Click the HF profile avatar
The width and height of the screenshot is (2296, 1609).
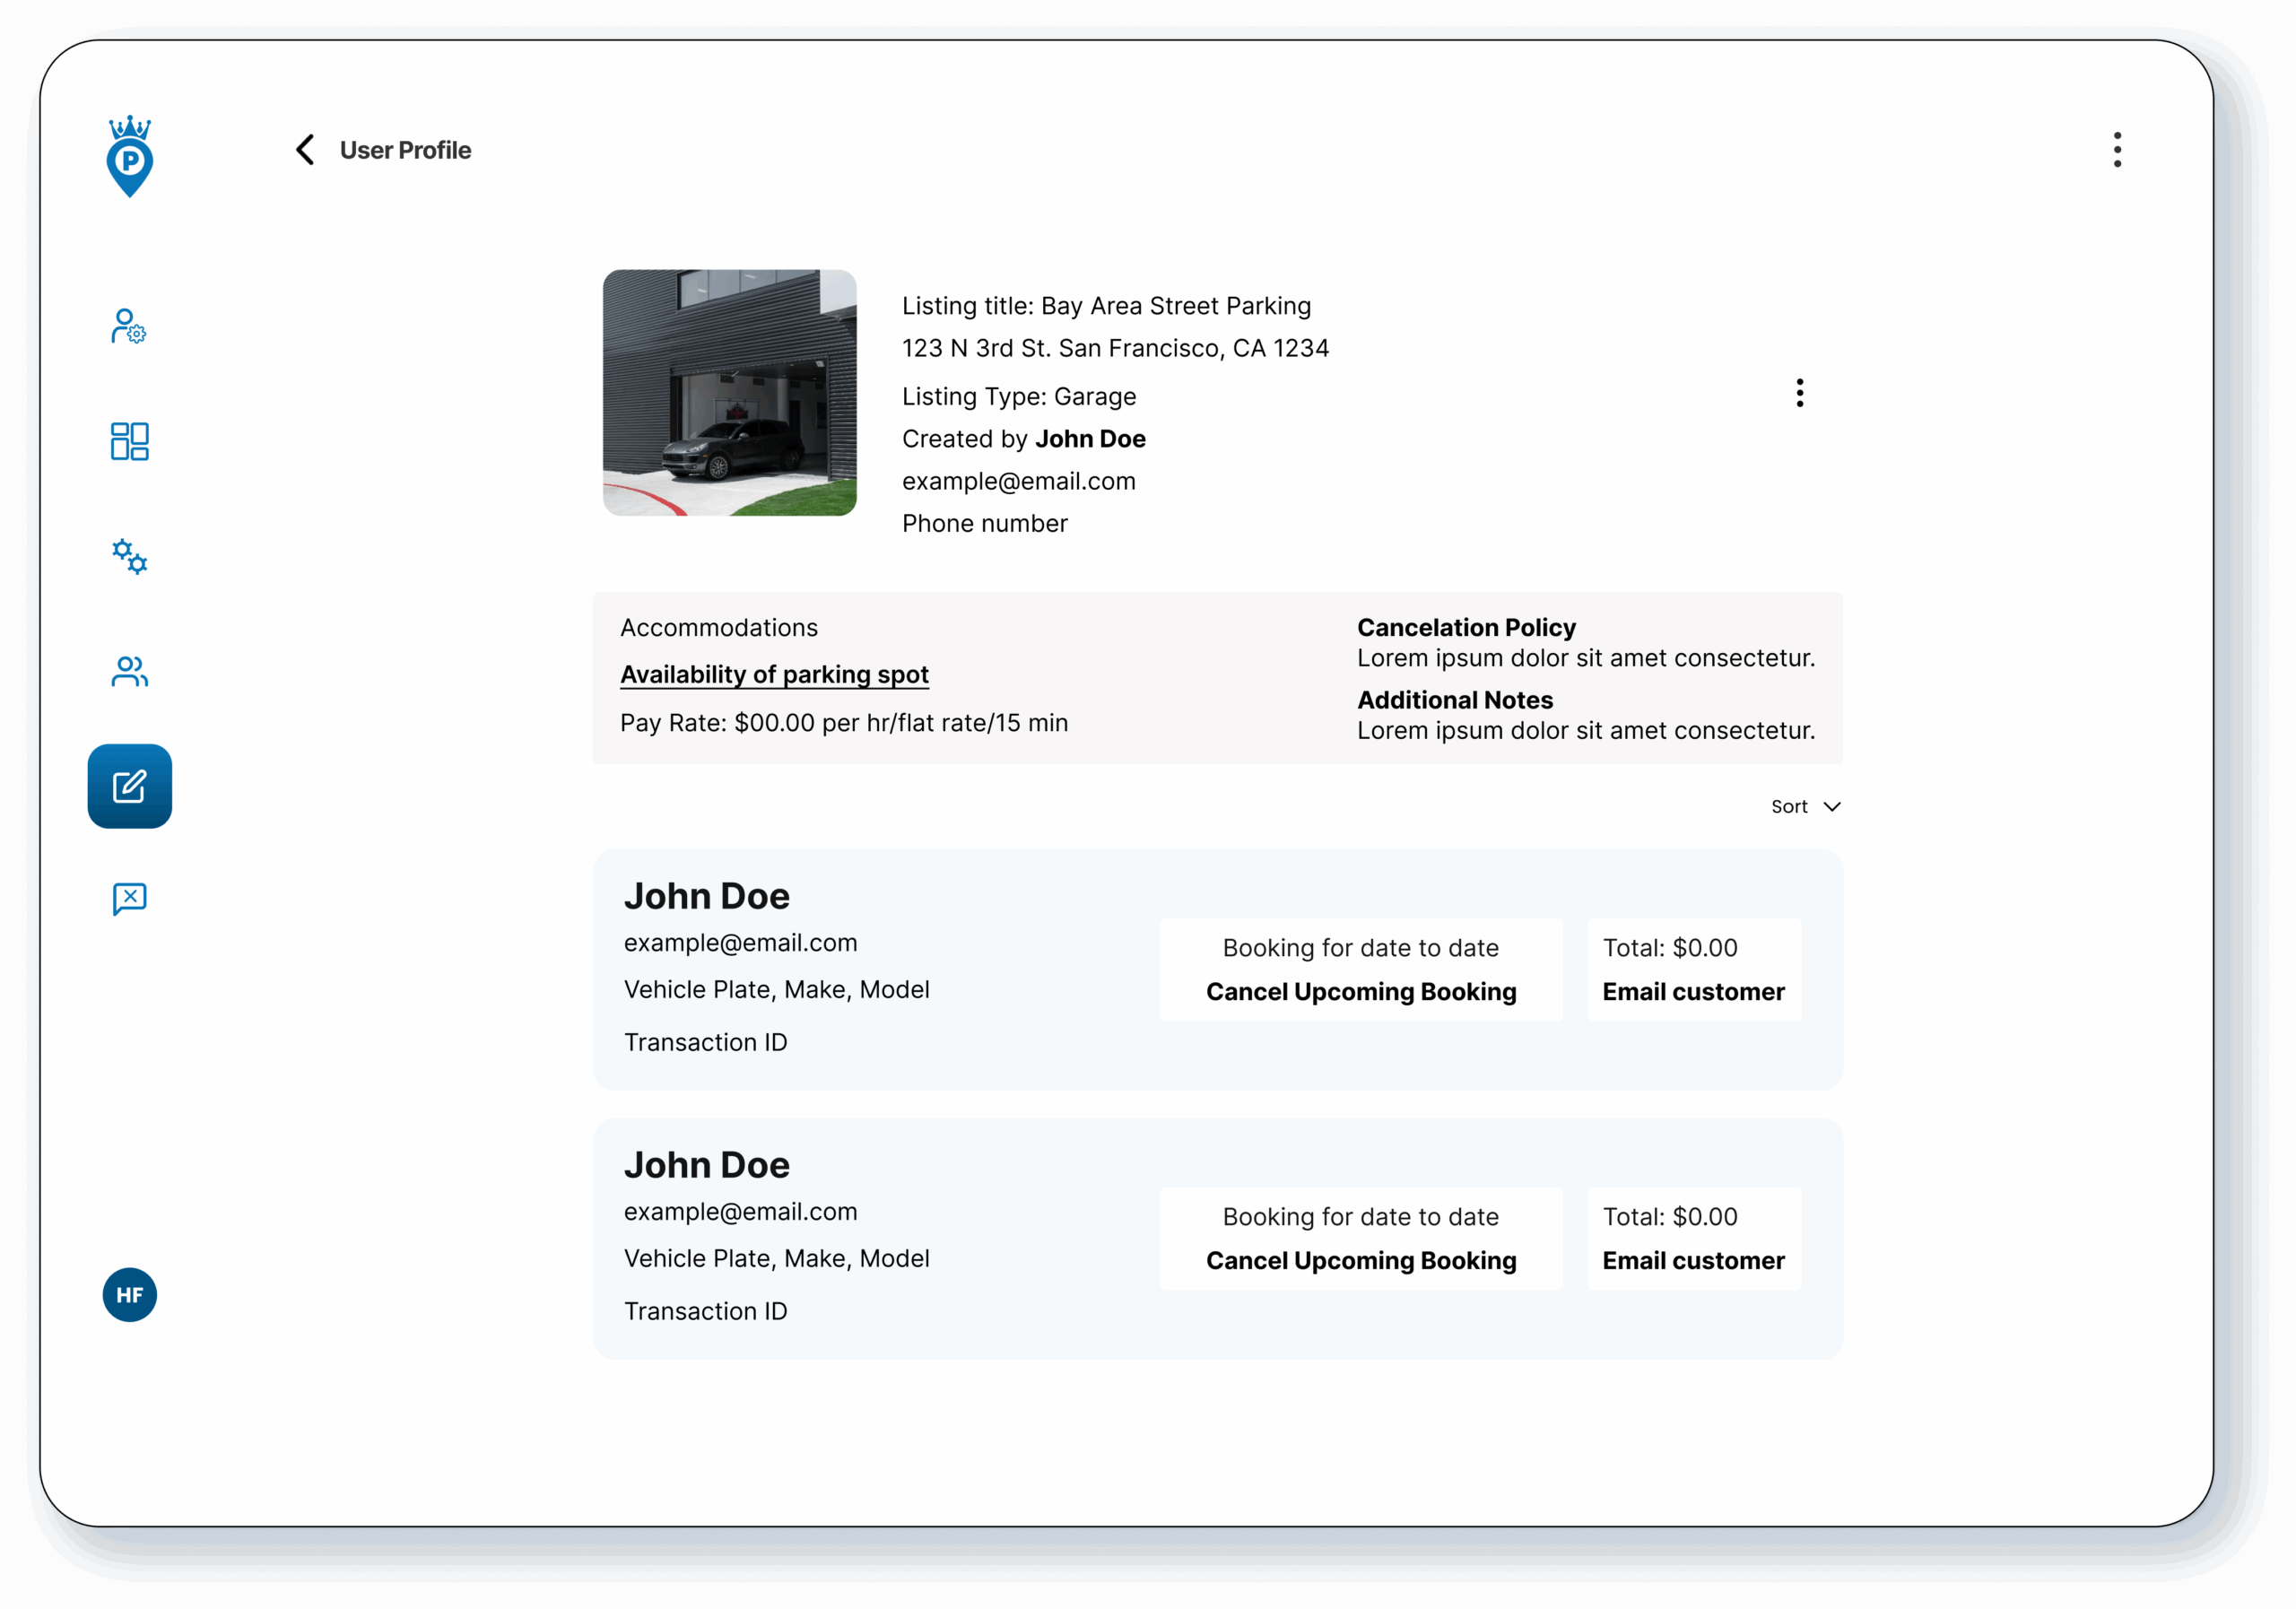tap(129, 1295)
